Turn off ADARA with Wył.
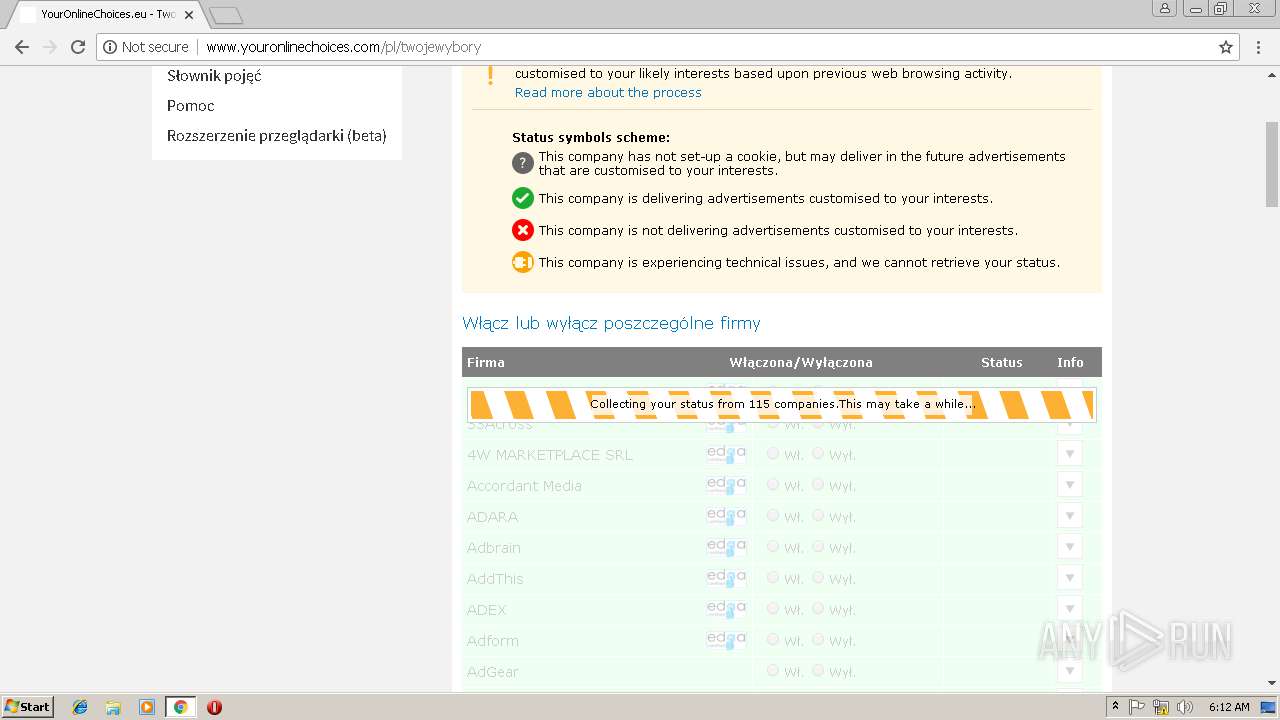 pos(818,515)
